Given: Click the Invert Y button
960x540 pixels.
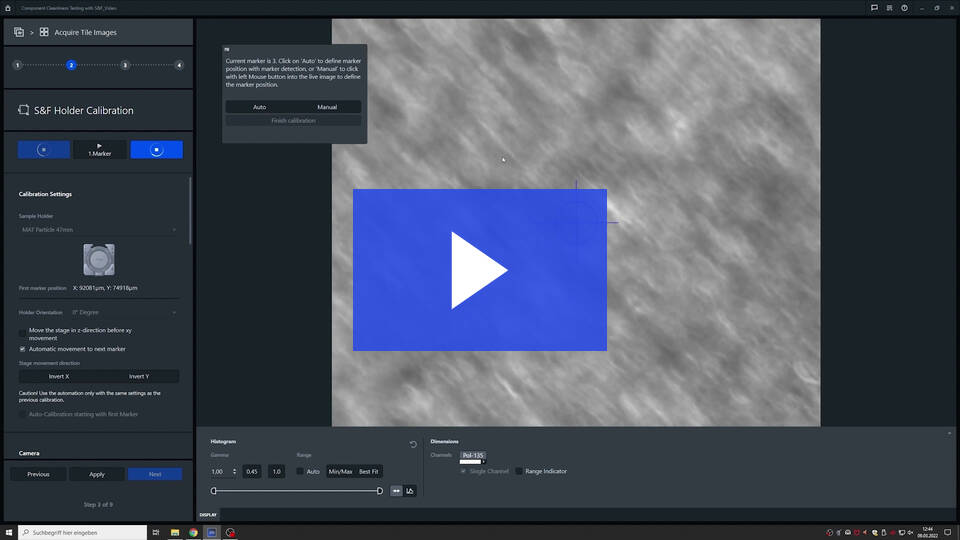Looking at the screenshot, I should (x=139, y=377).
